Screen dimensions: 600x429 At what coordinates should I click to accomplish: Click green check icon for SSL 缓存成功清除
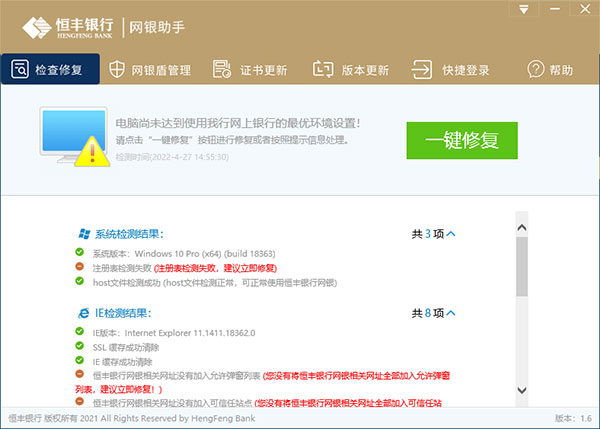point(80,346)
